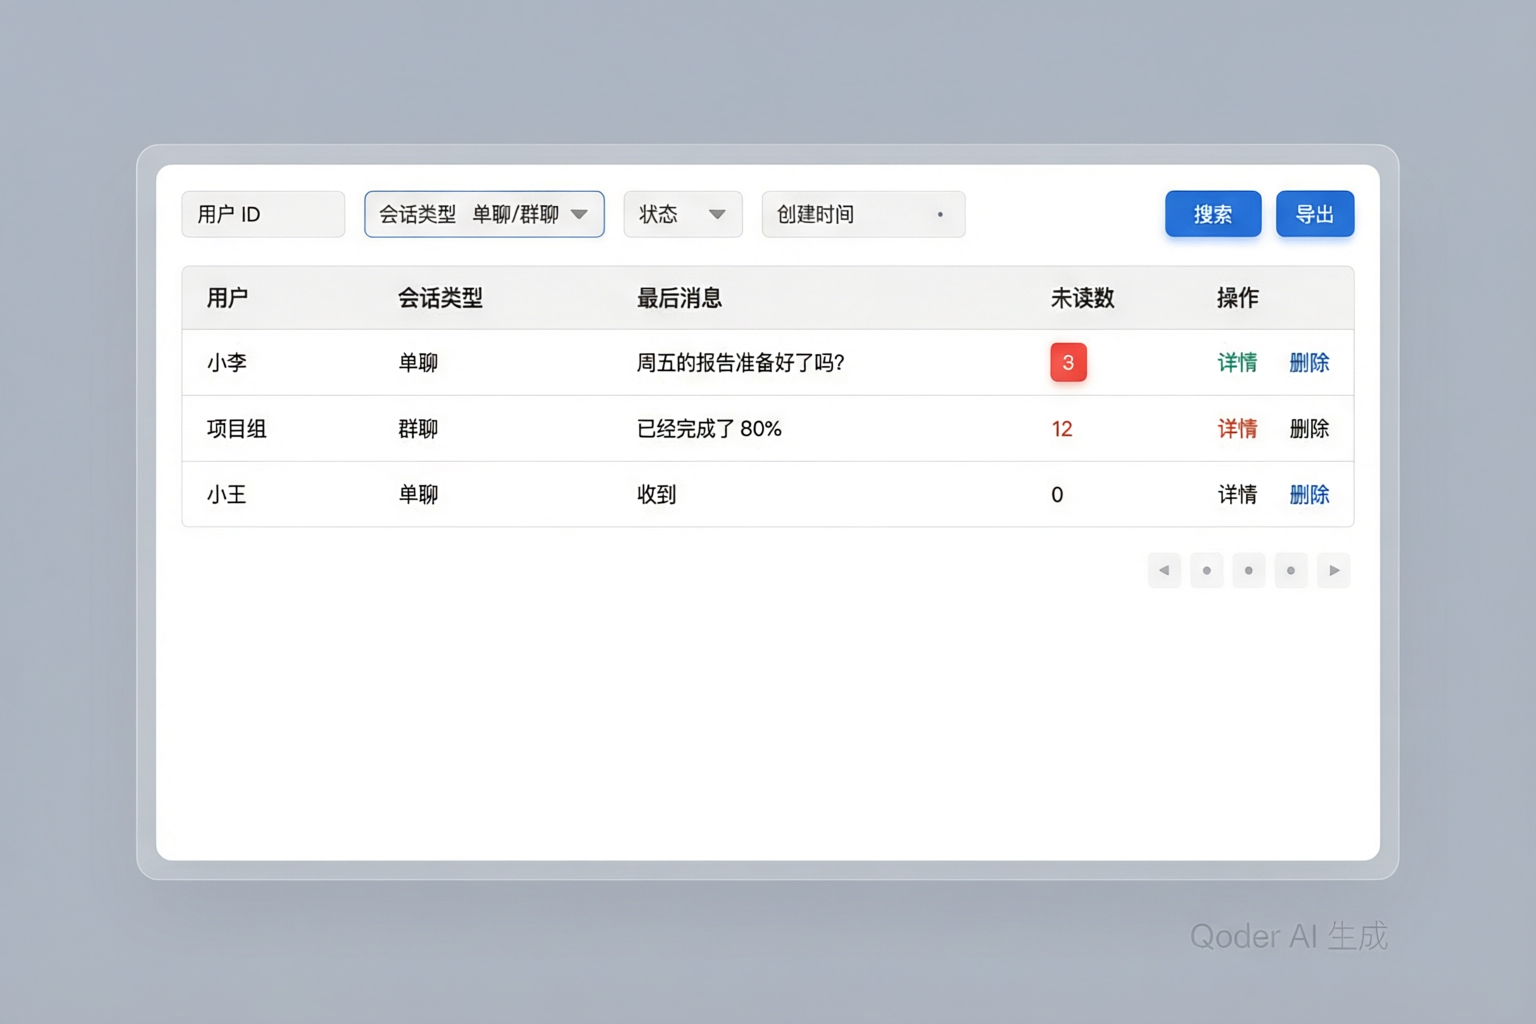Click the 最后消息 column header
The width and height of the screenshot is (1536, 1024).
679,298
